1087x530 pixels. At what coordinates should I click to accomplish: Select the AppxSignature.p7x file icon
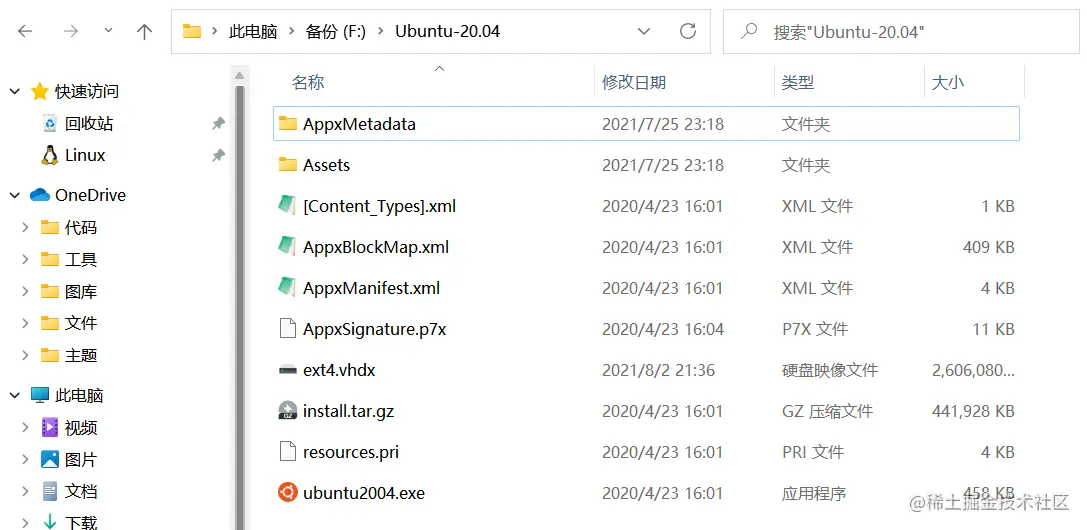288,328
